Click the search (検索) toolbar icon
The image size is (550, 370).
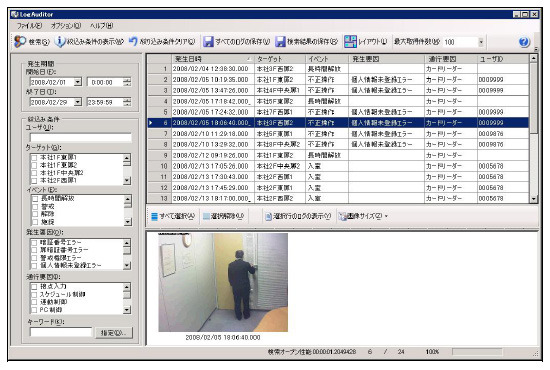point(20,42)
